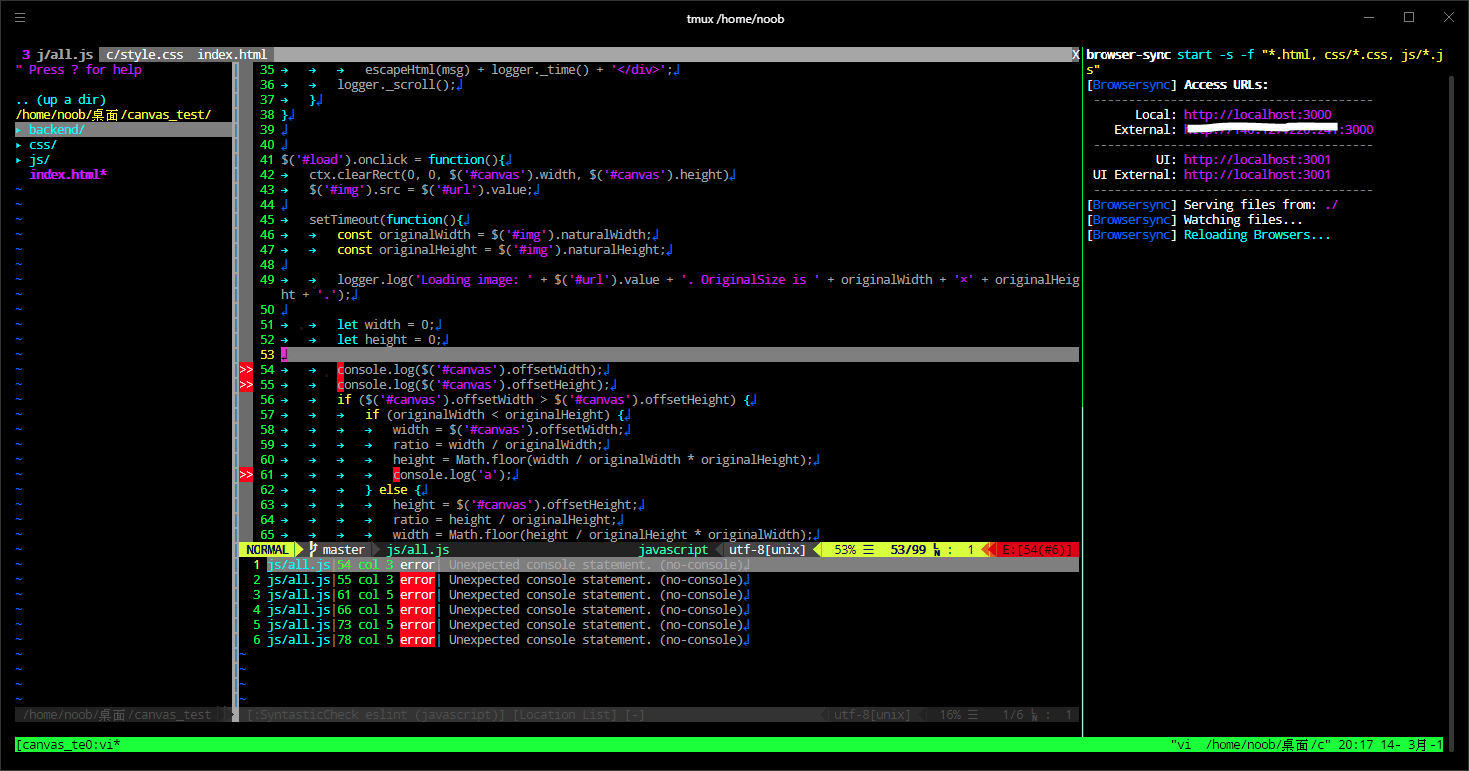1469x771 pixels.
Task: Switch to the index.html tab
Action: click(x=232, y=55)
